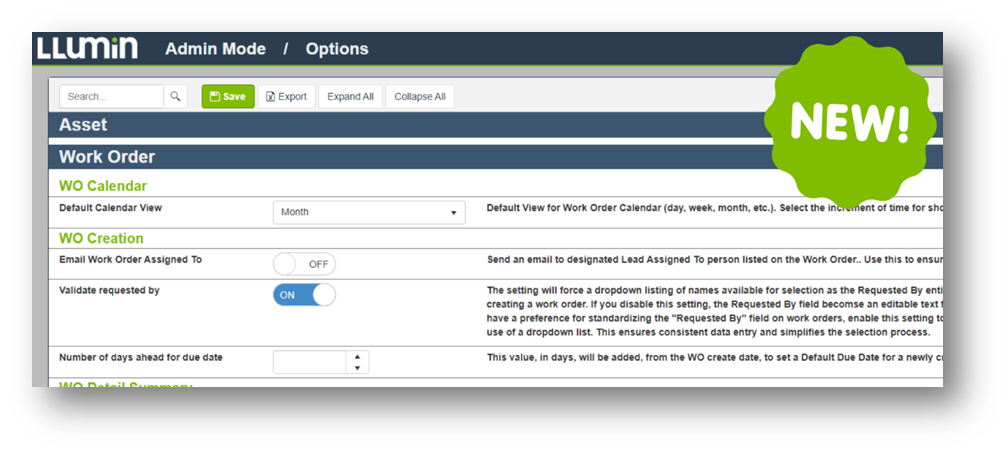Image resolution: width=1008 pixels, height=452 pixels.
Task: Disable the Validate requested by toggle
Action: pos(304,295)
